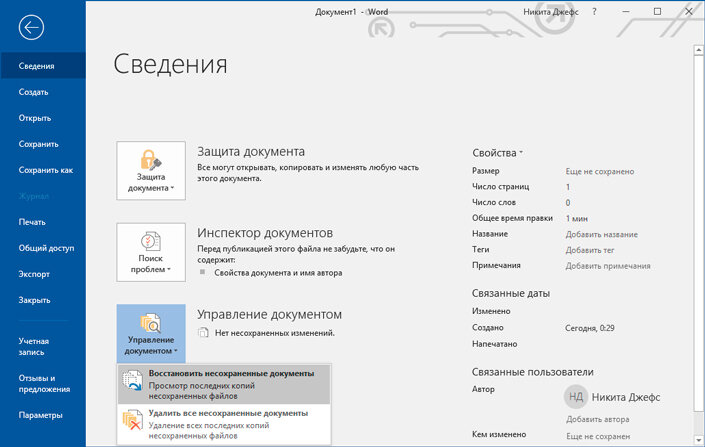This screenshot has width=705, height=447.
Task: Click the document inspector checklist icon
Action: [x=151, y=241]
